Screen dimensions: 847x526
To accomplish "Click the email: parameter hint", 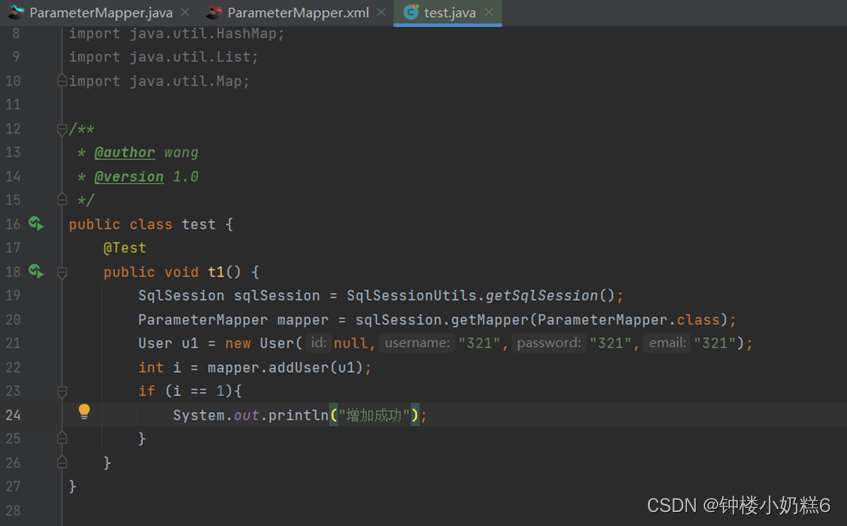I will pyautogui.click(x=667, y=343).
